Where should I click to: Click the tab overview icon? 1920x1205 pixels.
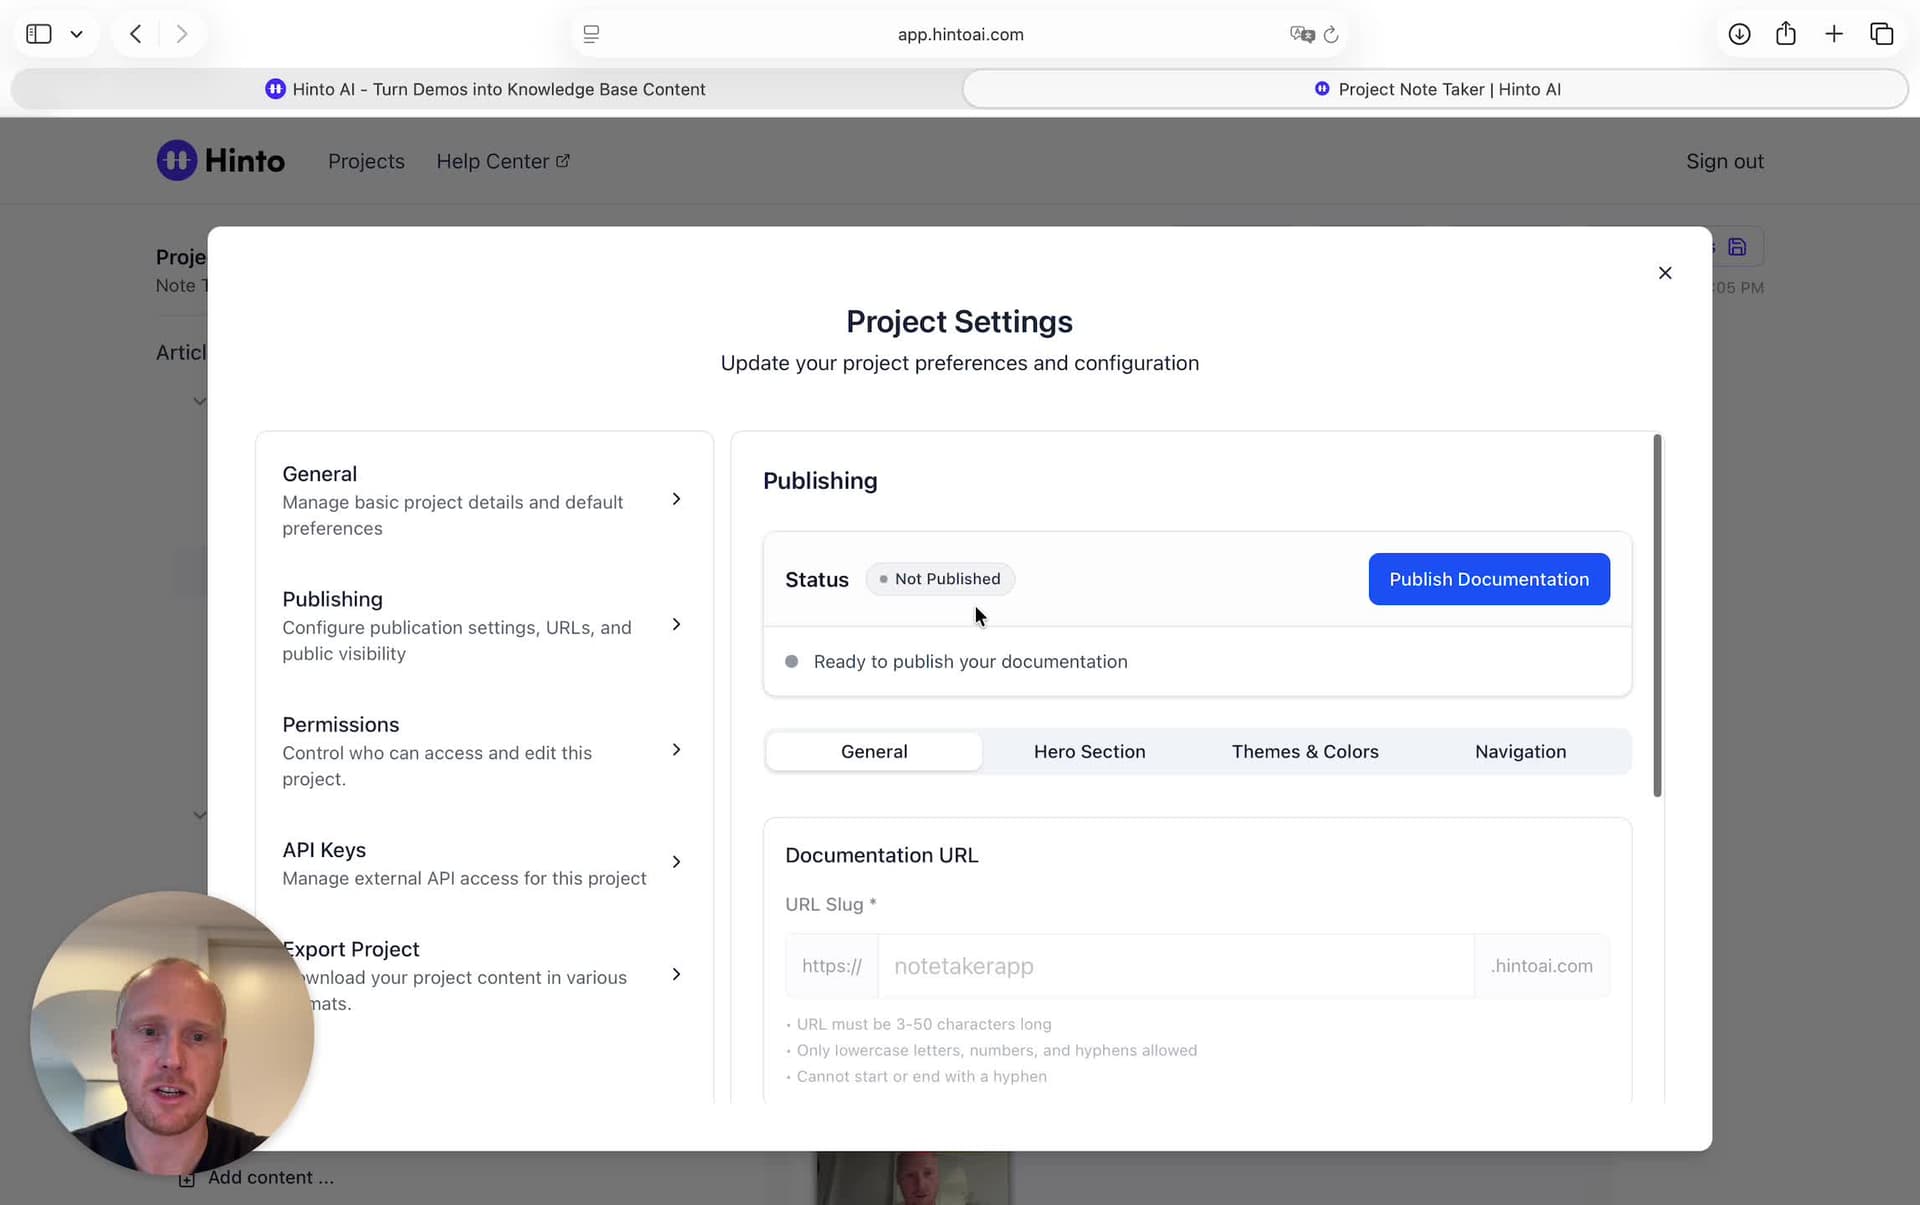click(x=1881, y=34)
